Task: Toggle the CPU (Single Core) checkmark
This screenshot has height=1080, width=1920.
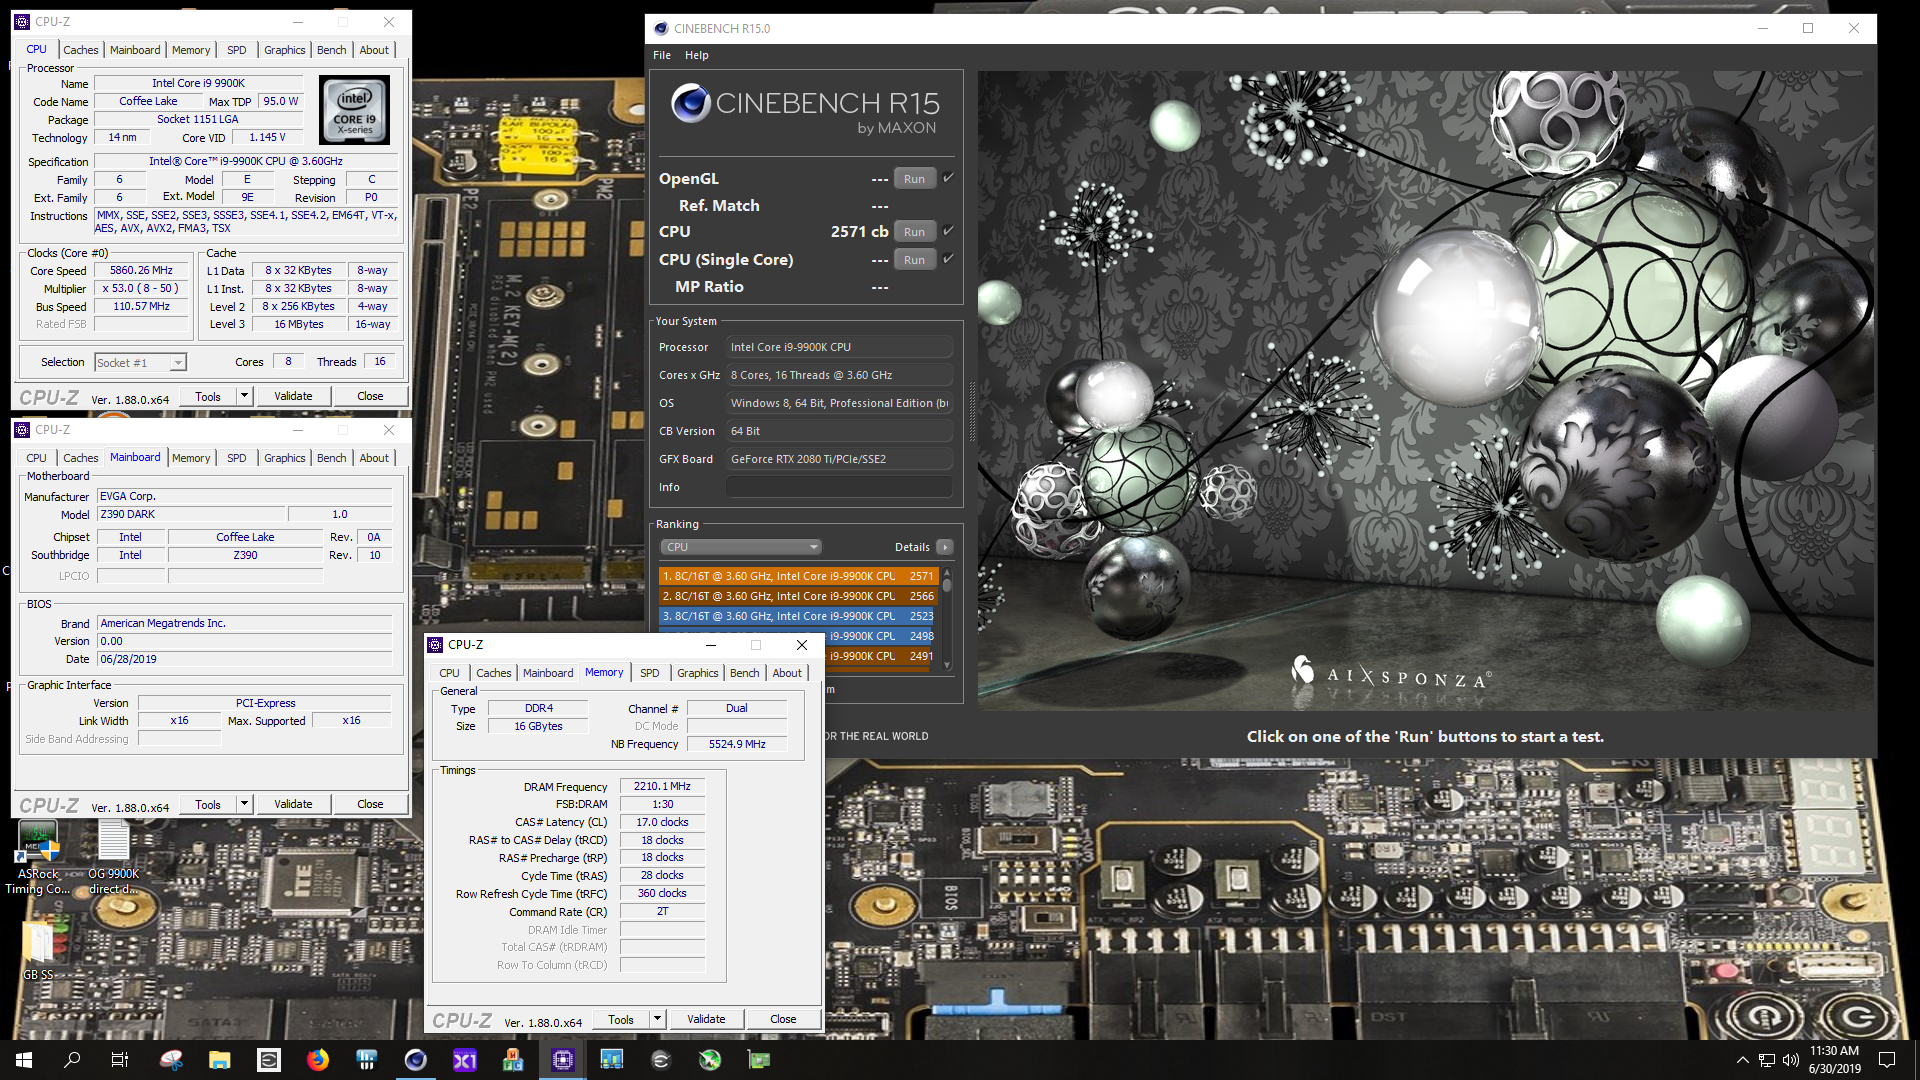Action: click(948, 259)
